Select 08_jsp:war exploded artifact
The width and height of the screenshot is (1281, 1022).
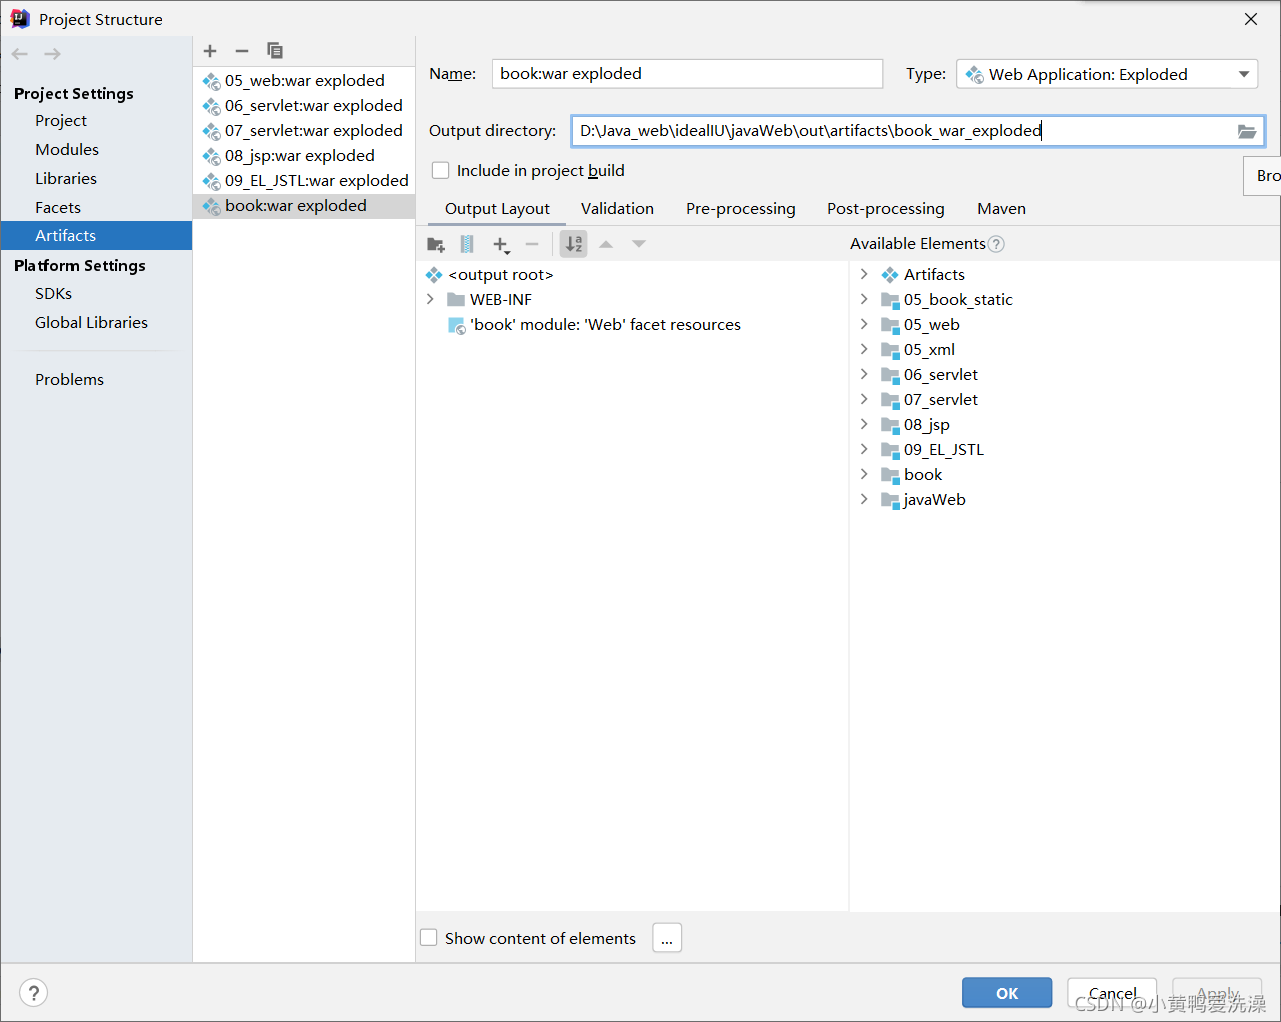(x=304, y=156)
